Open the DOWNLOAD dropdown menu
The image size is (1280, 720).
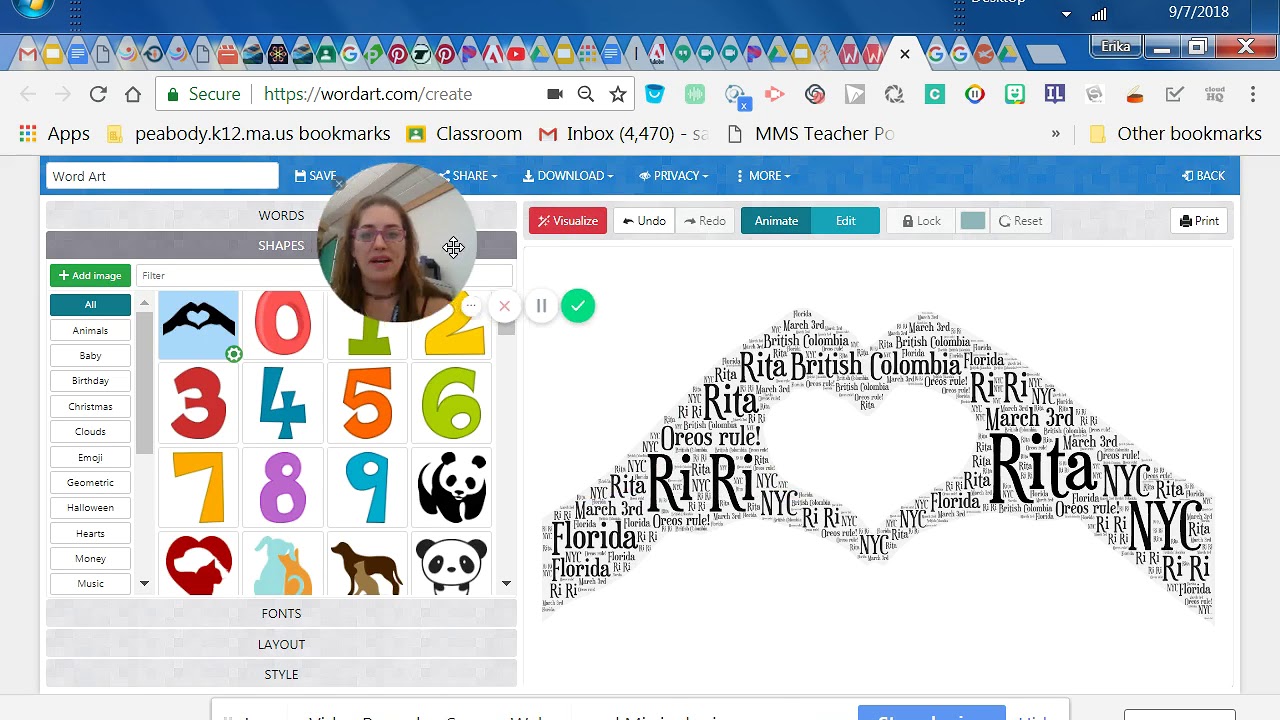pyautogui.click(x=568, y=176)
